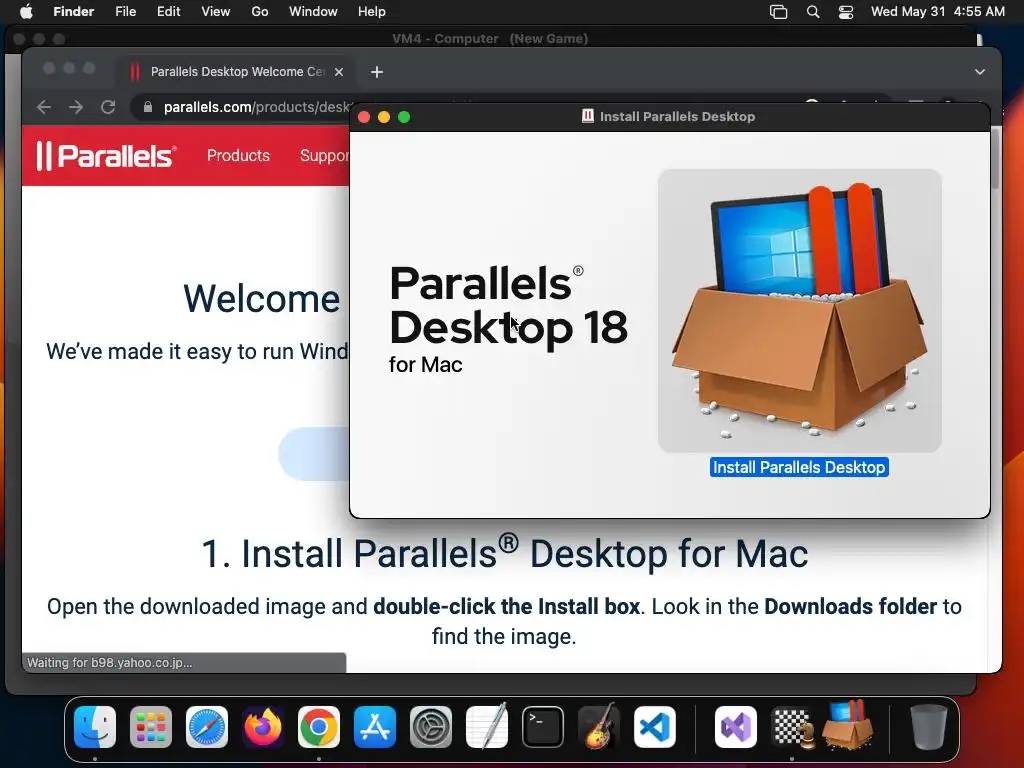Click the Support link in the Parallels header
The image size is (1024, 768).
click(x=325, y=155)
